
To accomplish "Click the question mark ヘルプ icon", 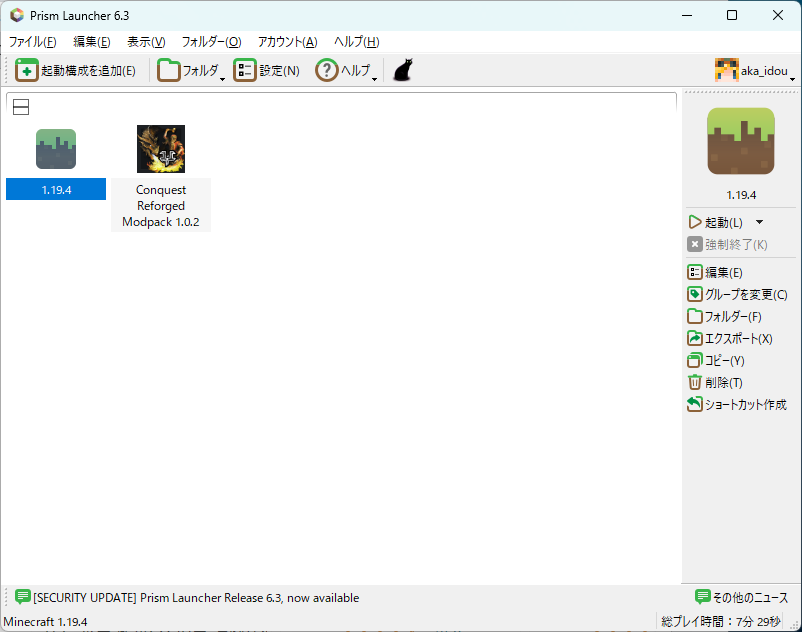I will (x=326, y=70).
